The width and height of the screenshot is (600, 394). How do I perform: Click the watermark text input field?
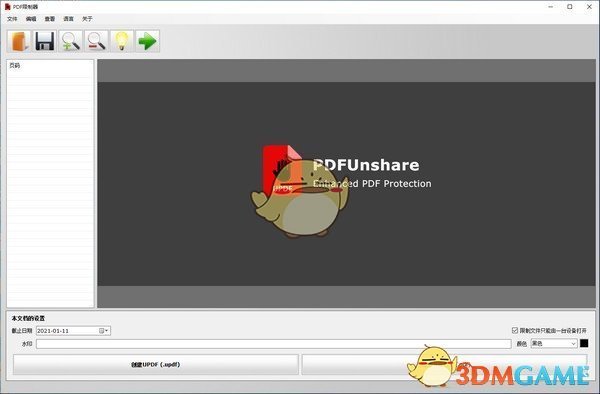(x=274, y=344)
